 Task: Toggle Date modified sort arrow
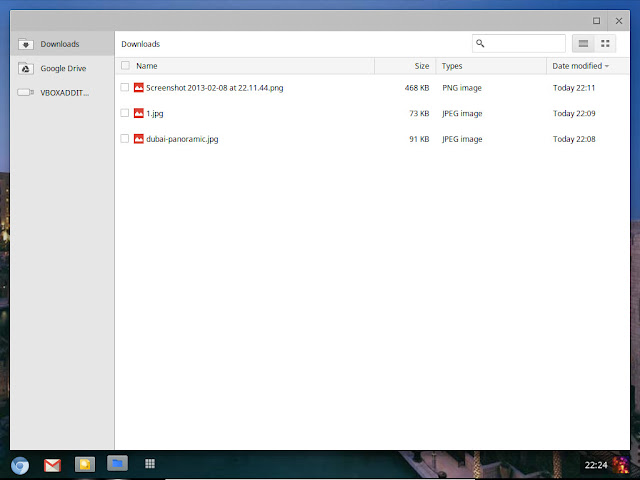[x=607, y=66]
